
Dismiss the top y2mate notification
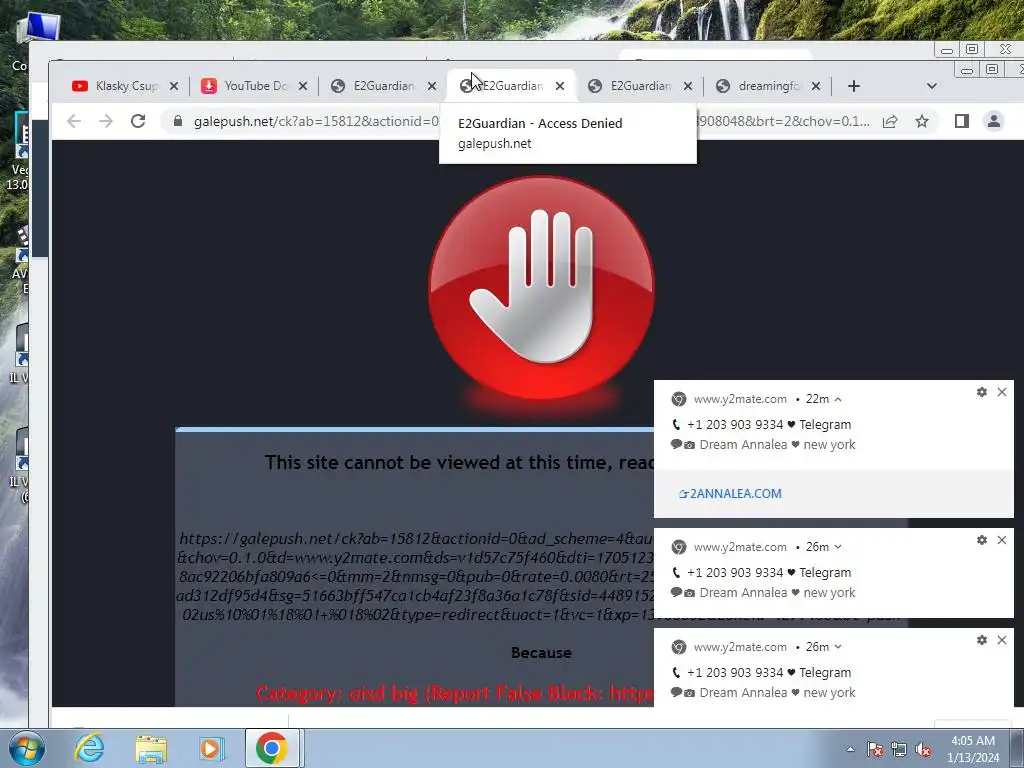click(1002, 392)
